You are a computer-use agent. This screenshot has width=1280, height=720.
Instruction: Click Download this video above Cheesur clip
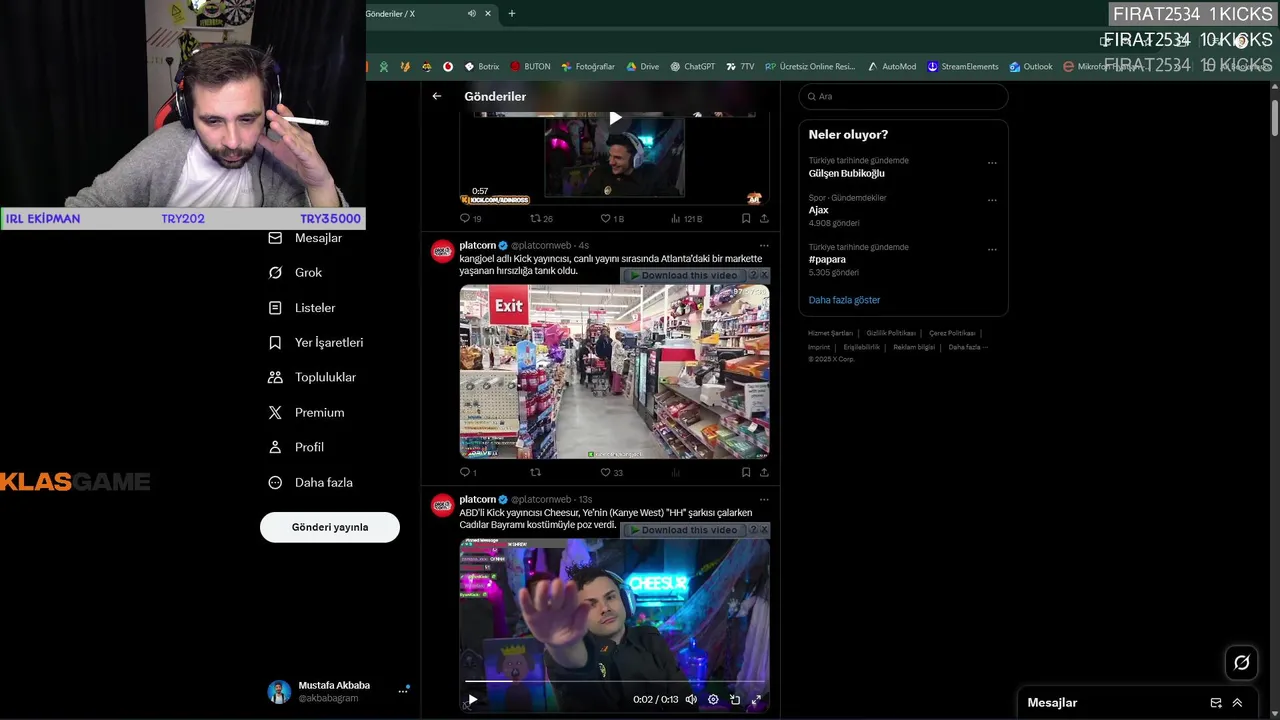tap(684, 530)
